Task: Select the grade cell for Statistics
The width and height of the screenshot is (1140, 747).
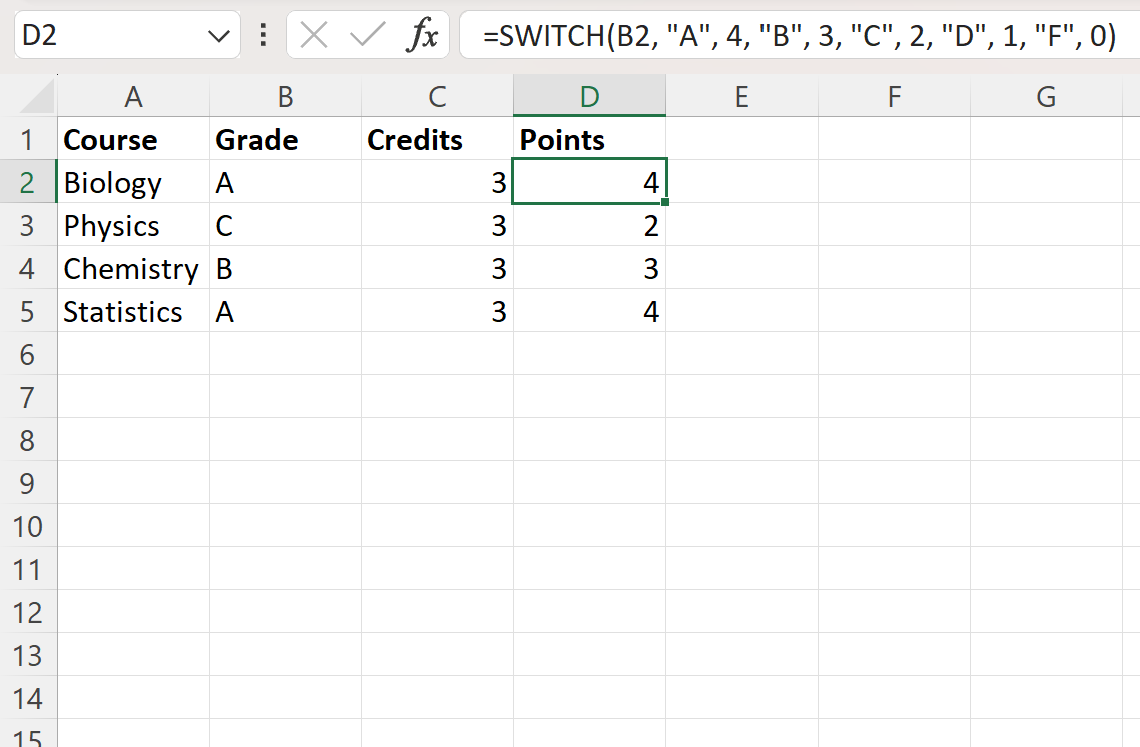Action: (285, 311)
